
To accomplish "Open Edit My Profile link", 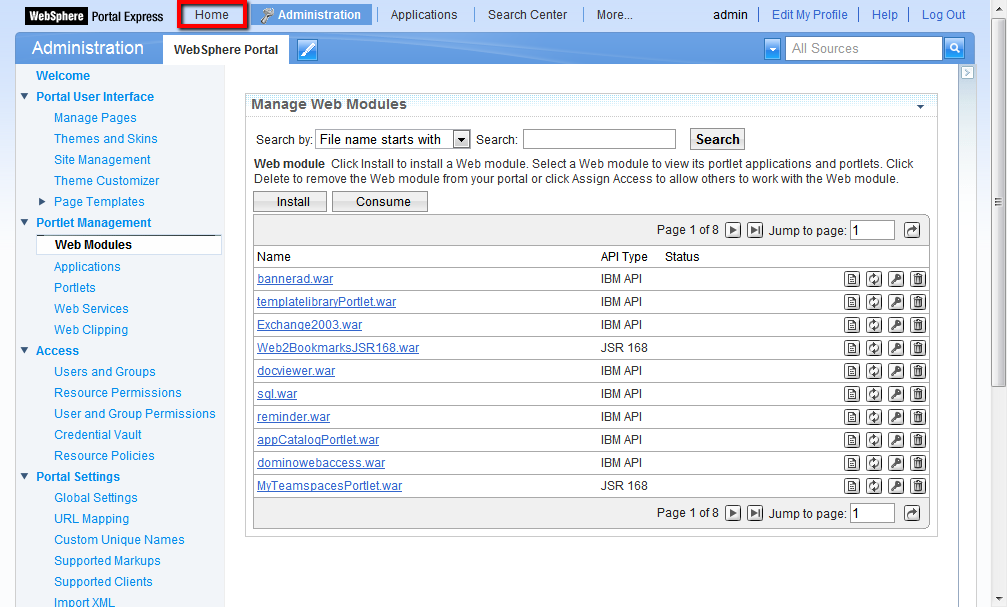I will point(809,15).
